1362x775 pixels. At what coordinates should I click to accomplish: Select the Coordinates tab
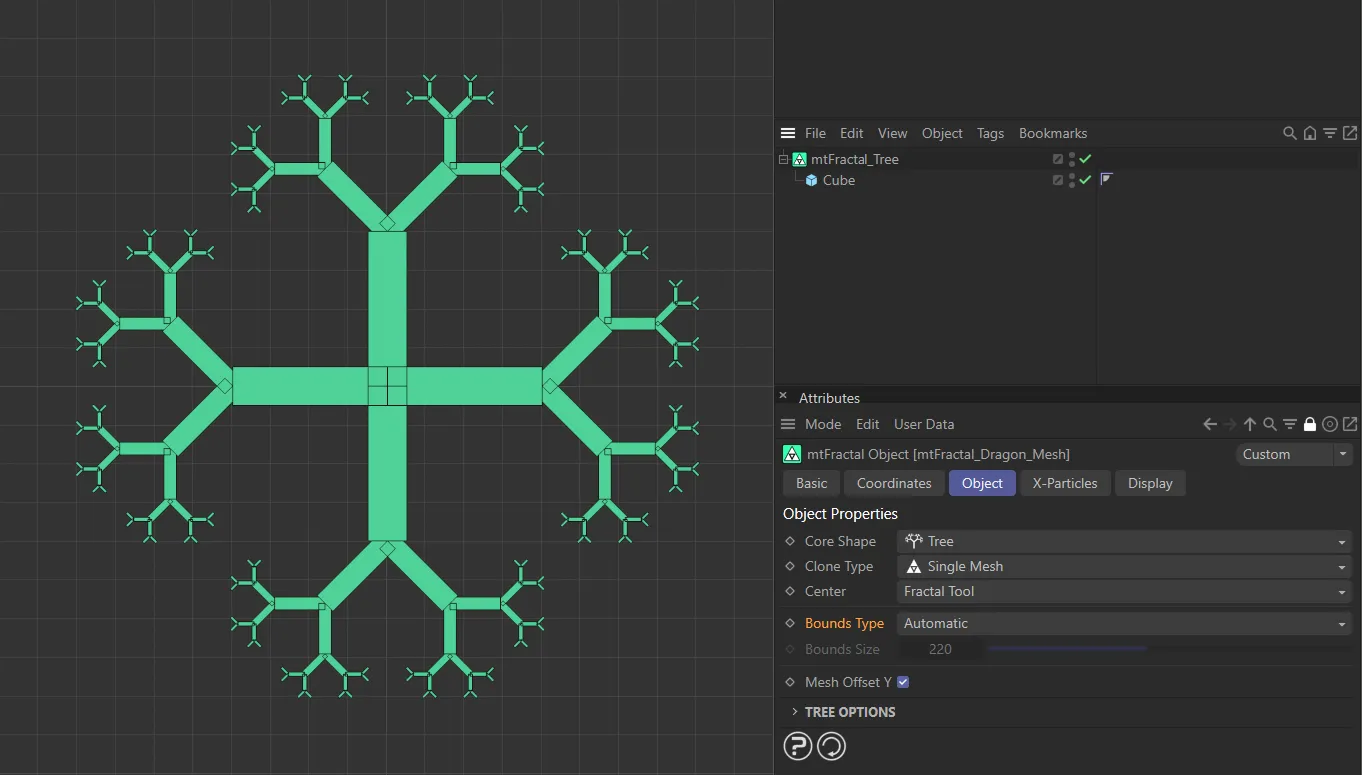893,483
